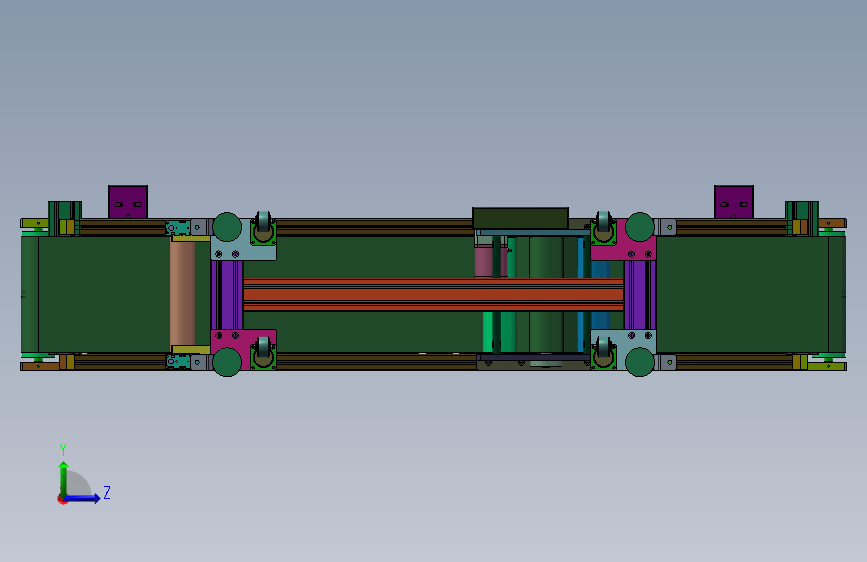Screen dimensions: 867x562
Task: Select the green guide bracket at top-right end
Action: click(x=802, y=218)
